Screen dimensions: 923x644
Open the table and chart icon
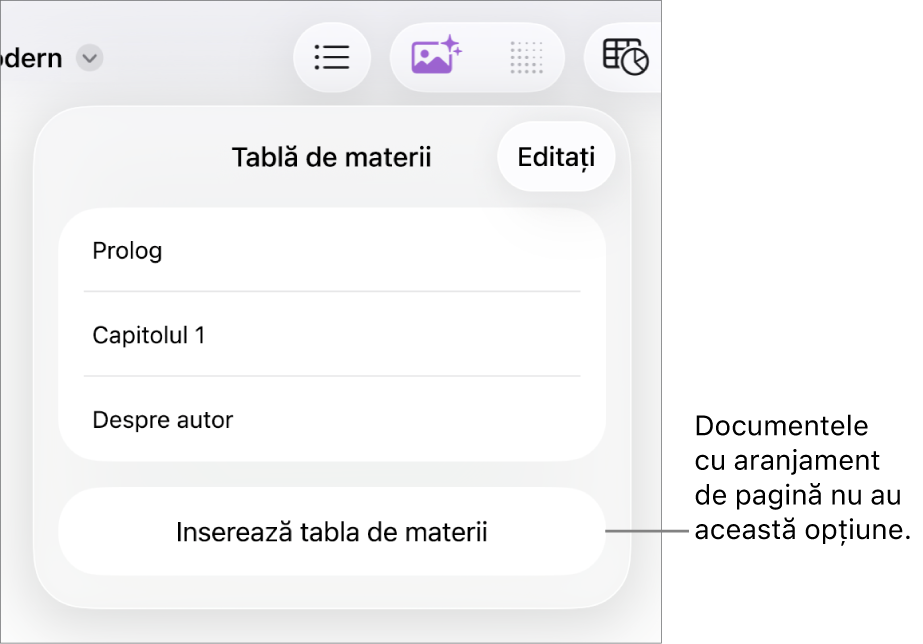pos(625,57)
